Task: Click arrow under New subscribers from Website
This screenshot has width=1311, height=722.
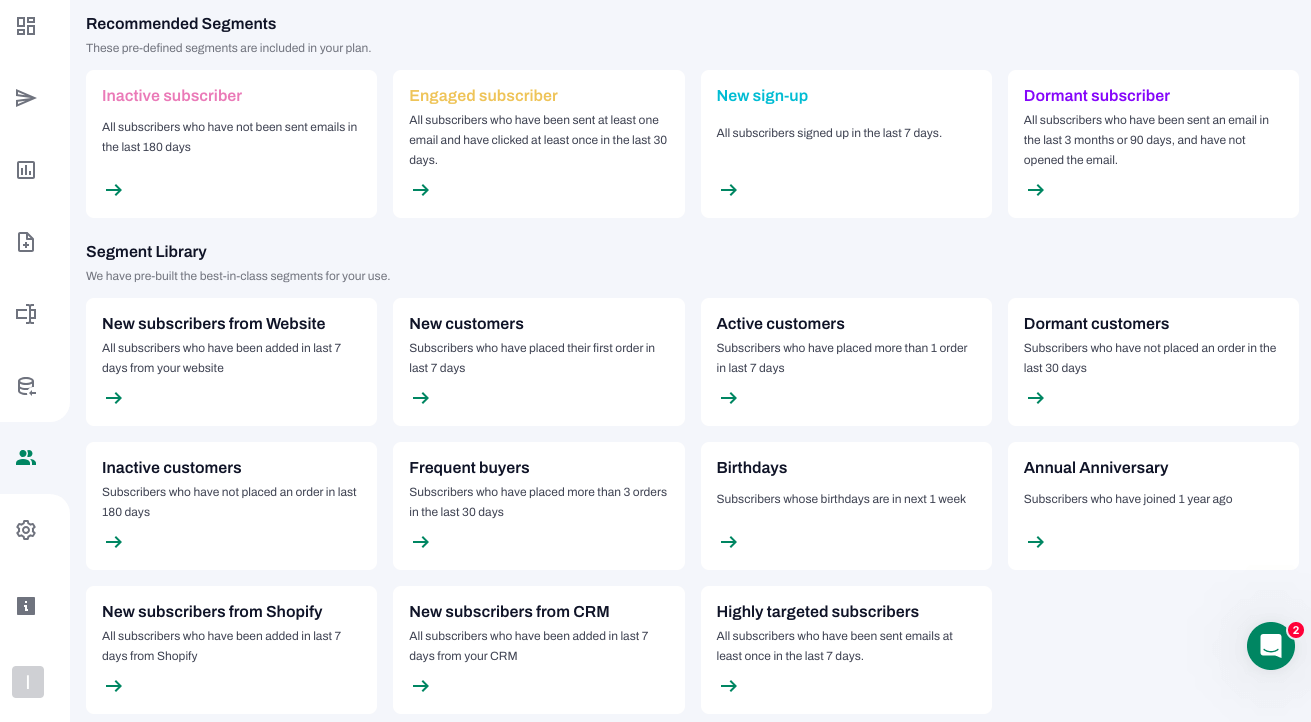Action: pyautogui.click(x=114, y=398)
